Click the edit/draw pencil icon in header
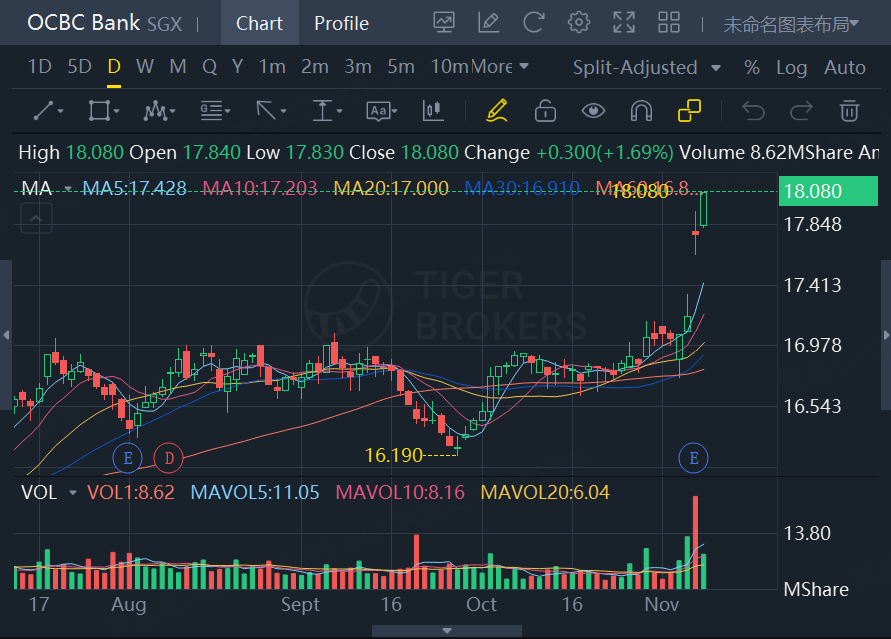This screenshot has height=639, width=891. pyautogui.click(x=489, y=23)
